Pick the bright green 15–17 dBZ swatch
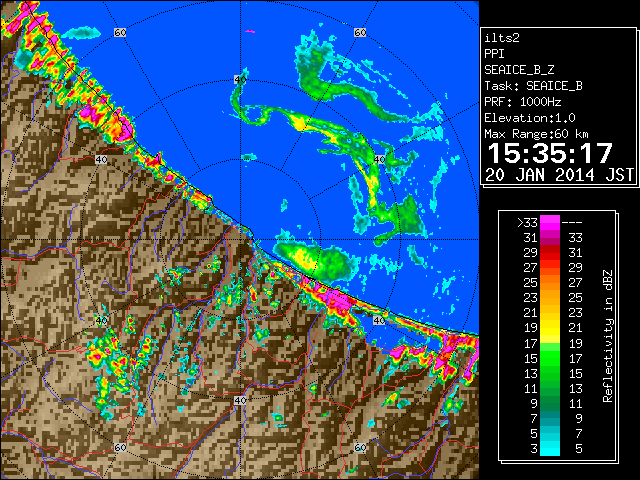This screenshot has width=640, height=480. click(550, 358)
